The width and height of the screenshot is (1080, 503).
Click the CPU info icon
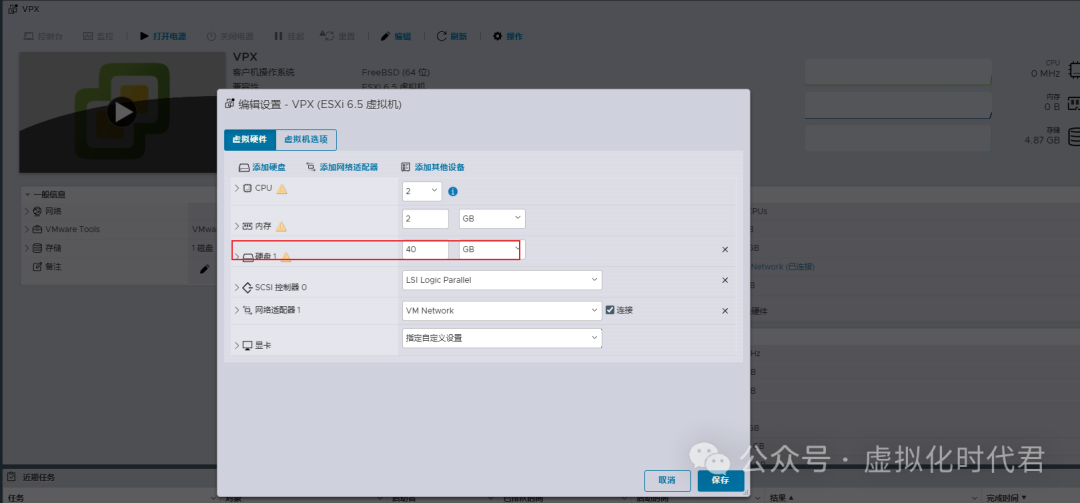click(453, 192)
